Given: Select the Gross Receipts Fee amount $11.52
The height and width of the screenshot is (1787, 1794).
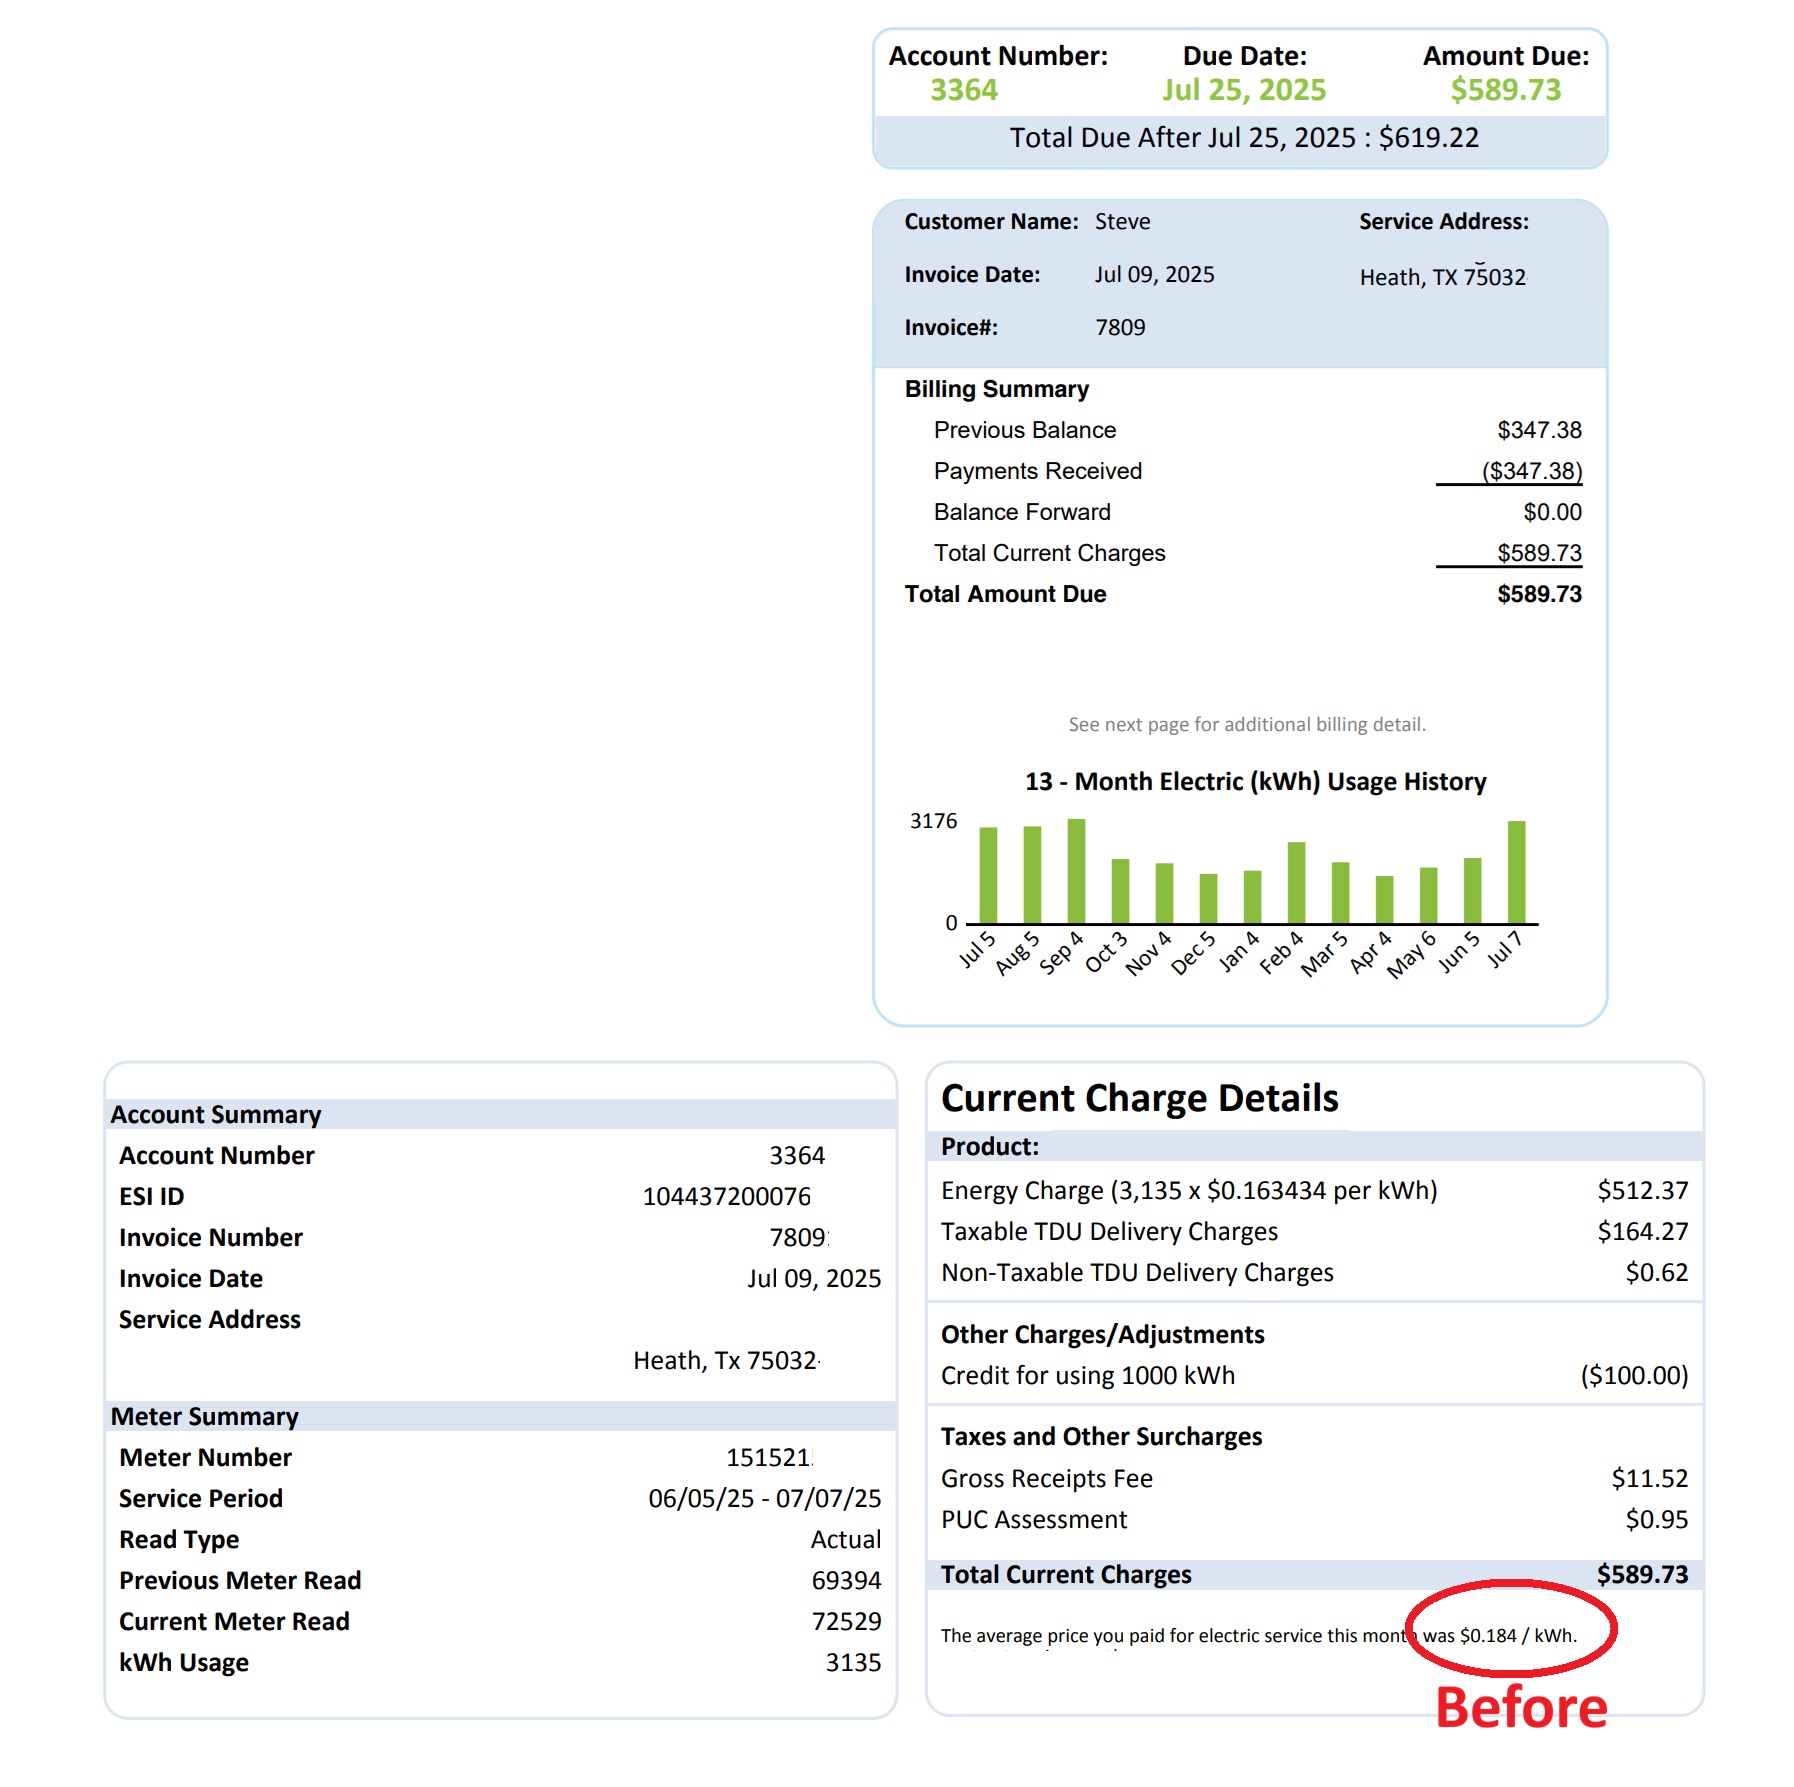Looking at the screenshot, I should [1649, 1478].
